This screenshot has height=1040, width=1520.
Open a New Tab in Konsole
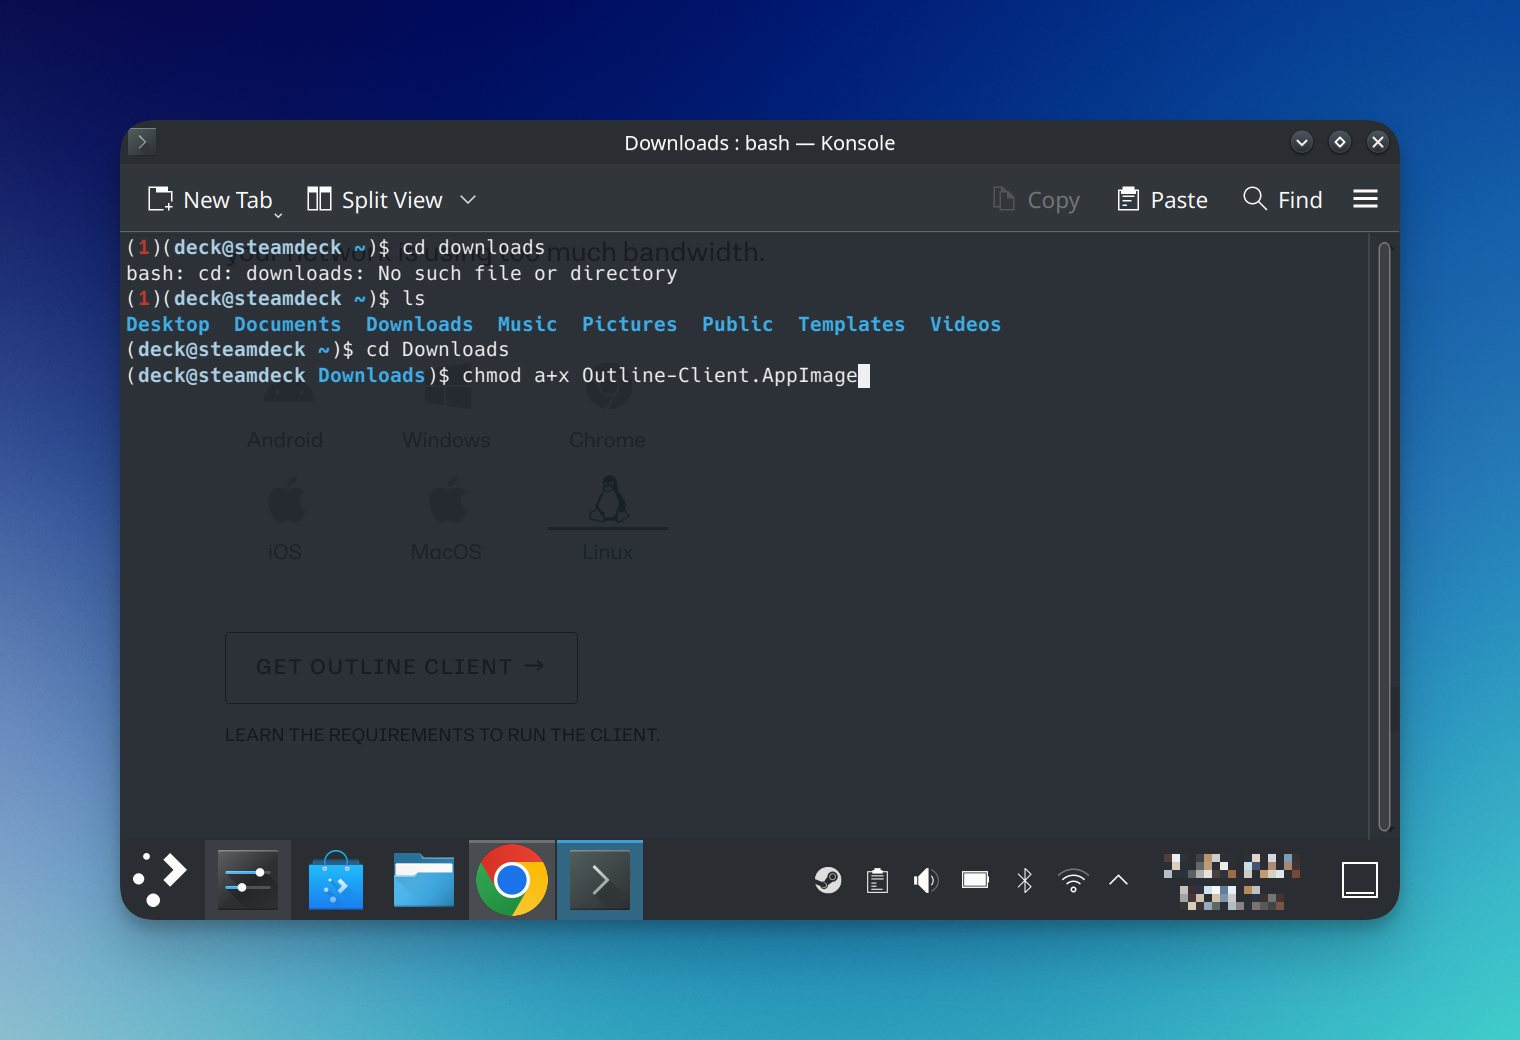(x=210, y=199)
